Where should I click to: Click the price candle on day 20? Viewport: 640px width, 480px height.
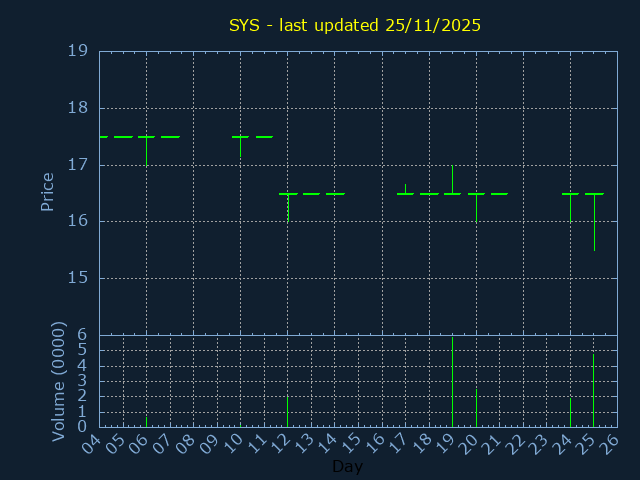[x=476, y=207]
